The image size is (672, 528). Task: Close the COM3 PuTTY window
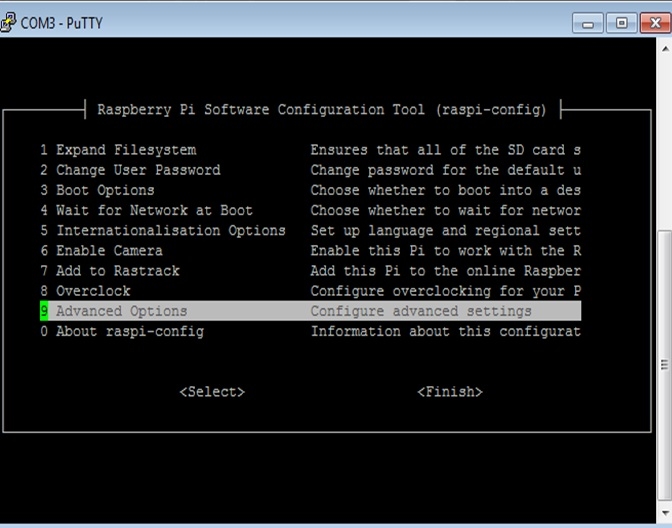point(655,23)
